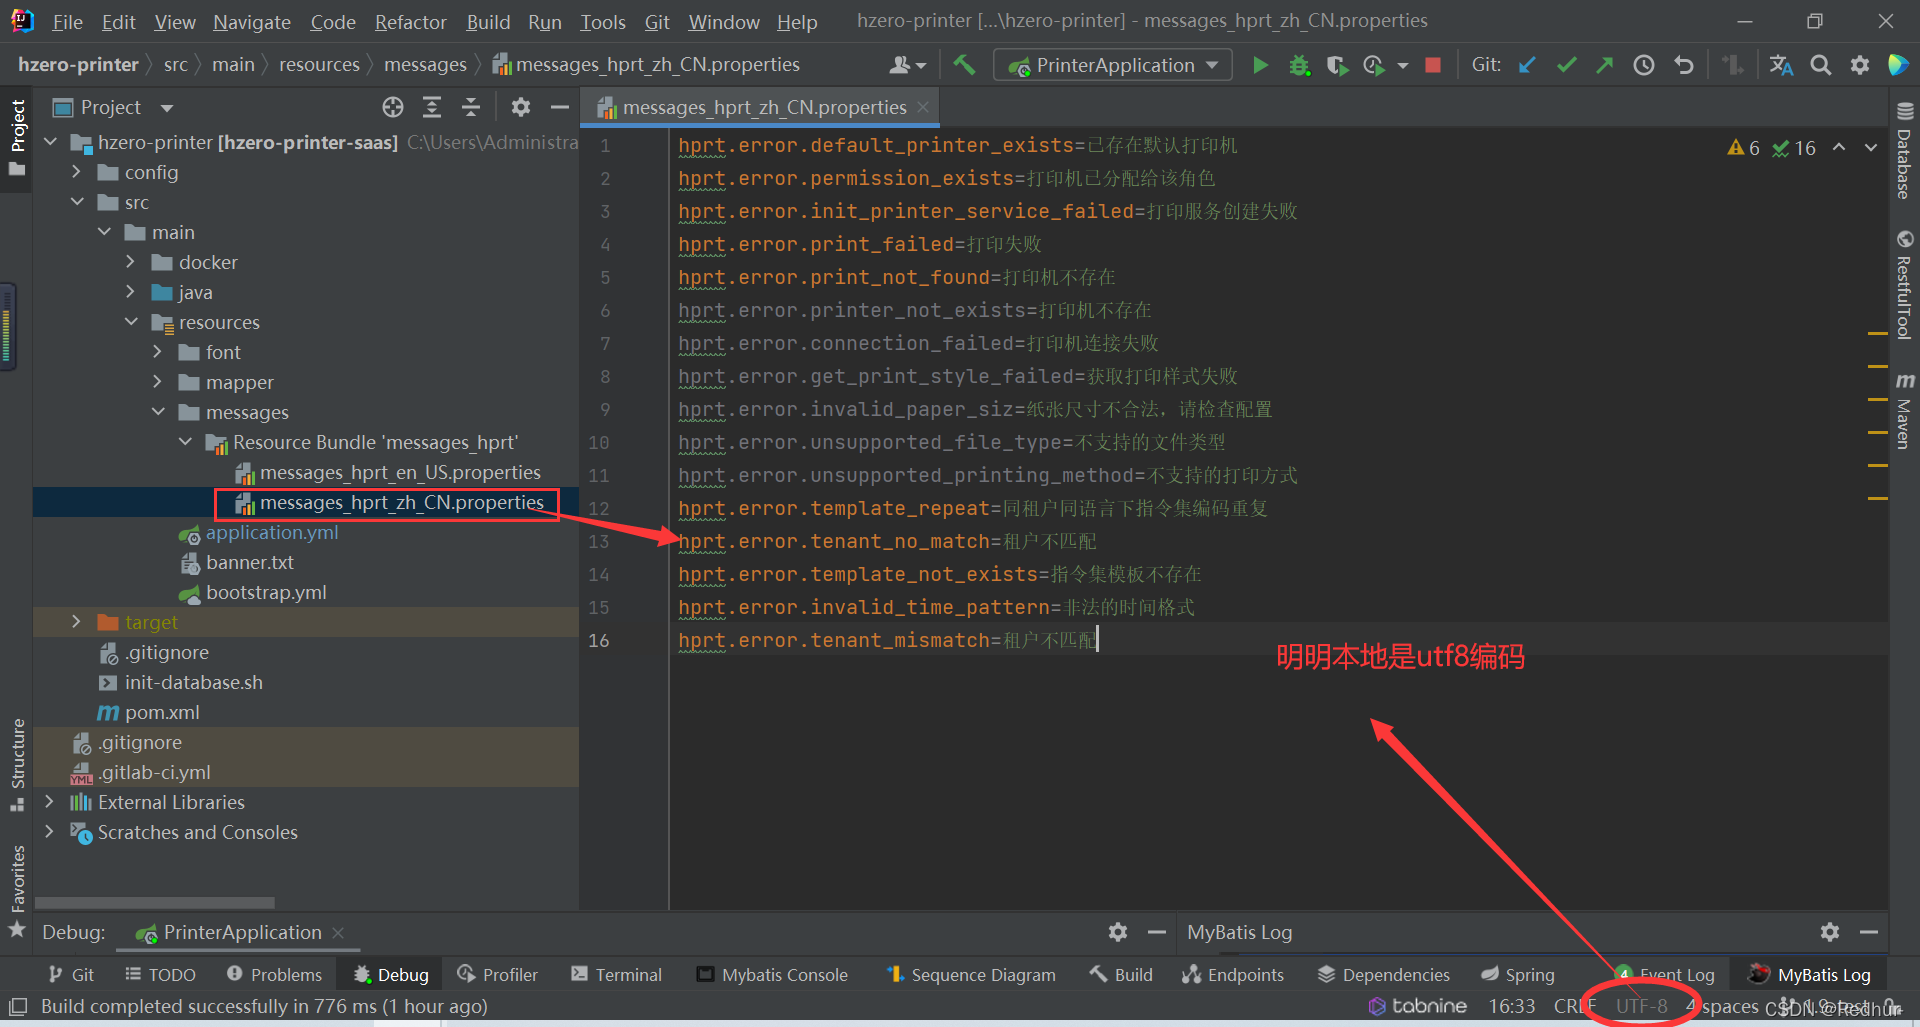Open the Database tool window
1920x1027 pixels.
coord(1904,150)
